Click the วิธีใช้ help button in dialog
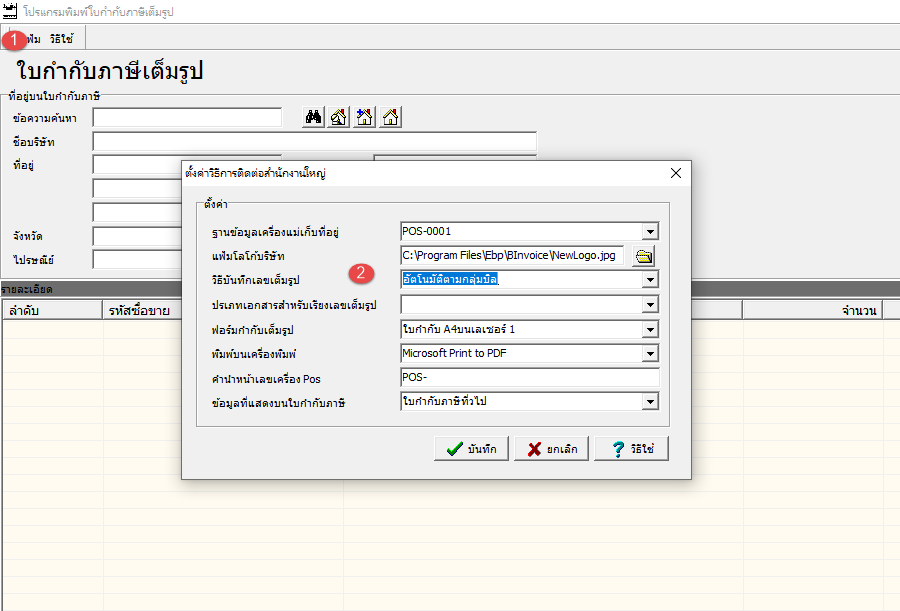Screen dimensions: 900x611 631,449
